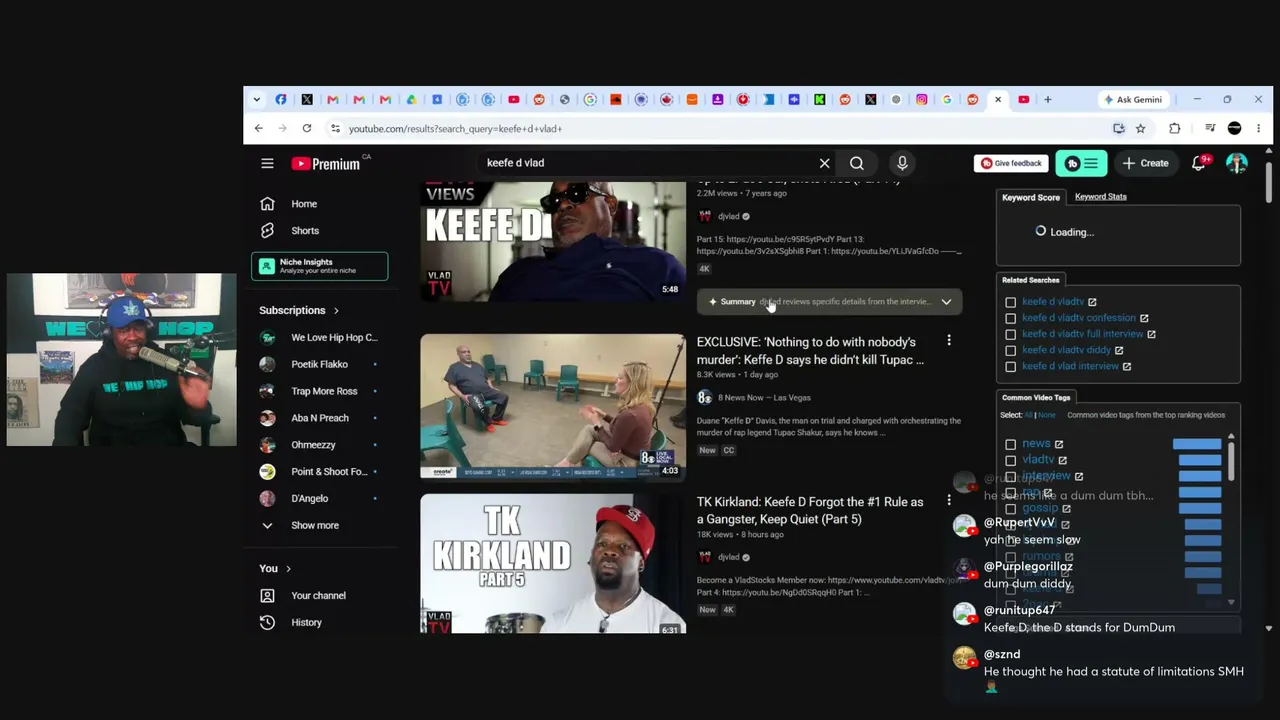
Task: Select None for common video tags
Action: tap(1046, 415)
